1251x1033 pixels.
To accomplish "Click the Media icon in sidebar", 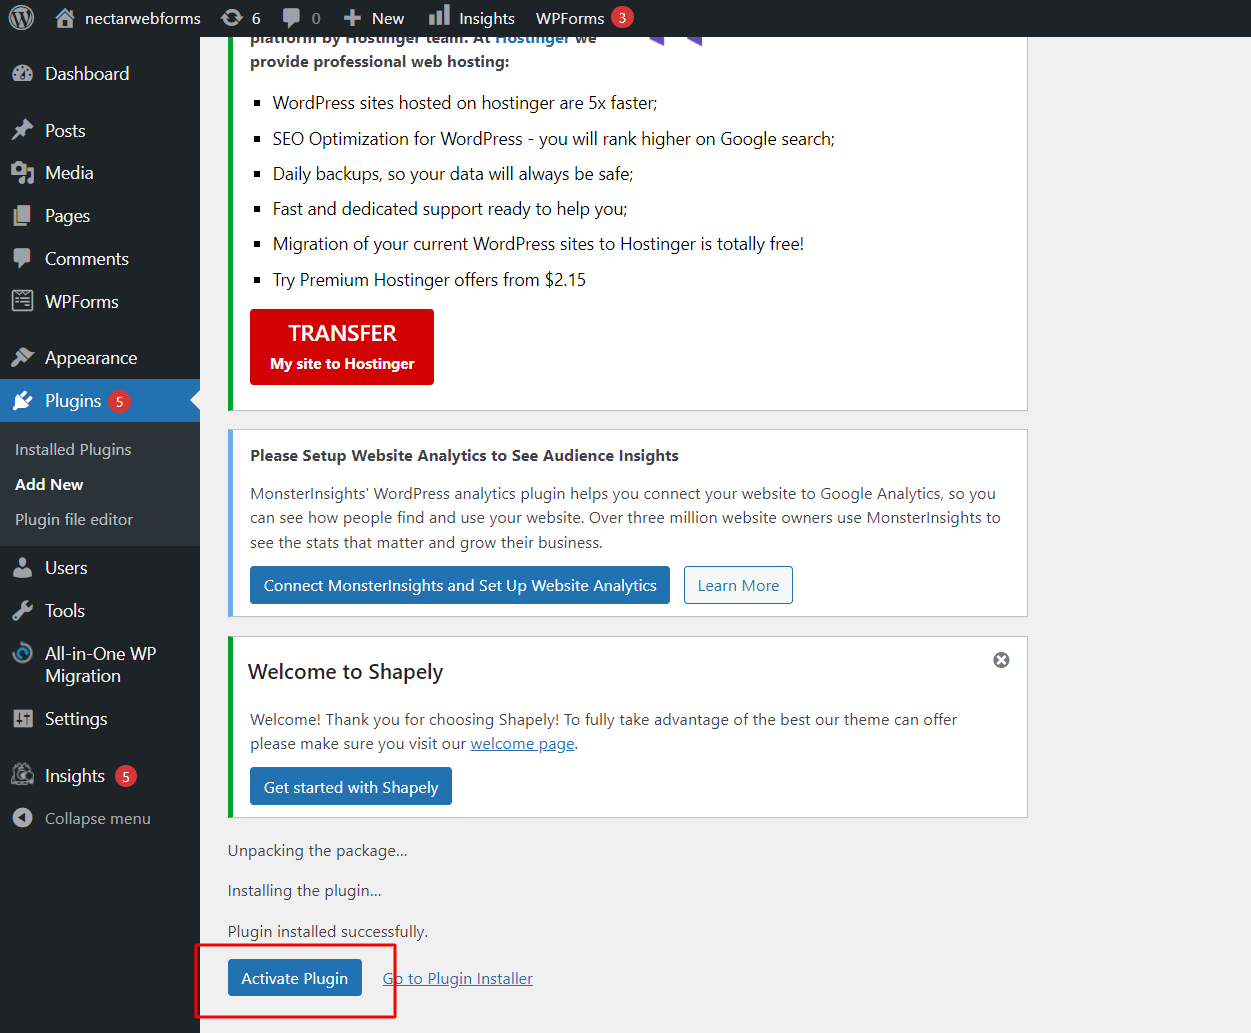I will pos(22,173).
